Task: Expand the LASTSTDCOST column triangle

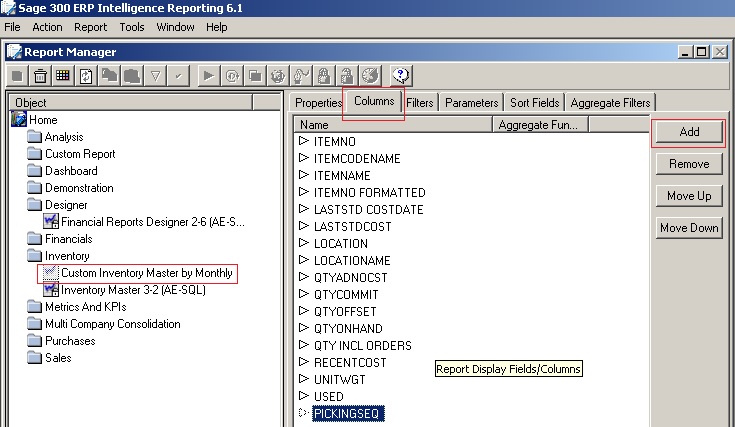Action: pos(304,226)
